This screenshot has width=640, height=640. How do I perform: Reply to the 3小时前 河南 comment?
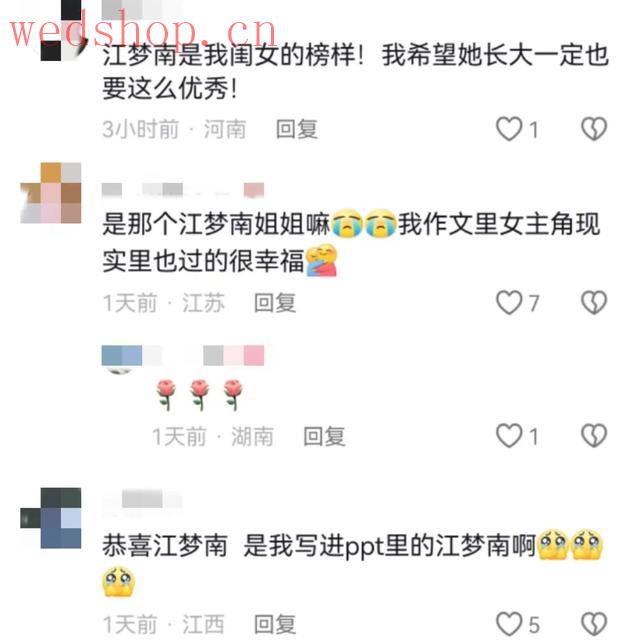297,129
